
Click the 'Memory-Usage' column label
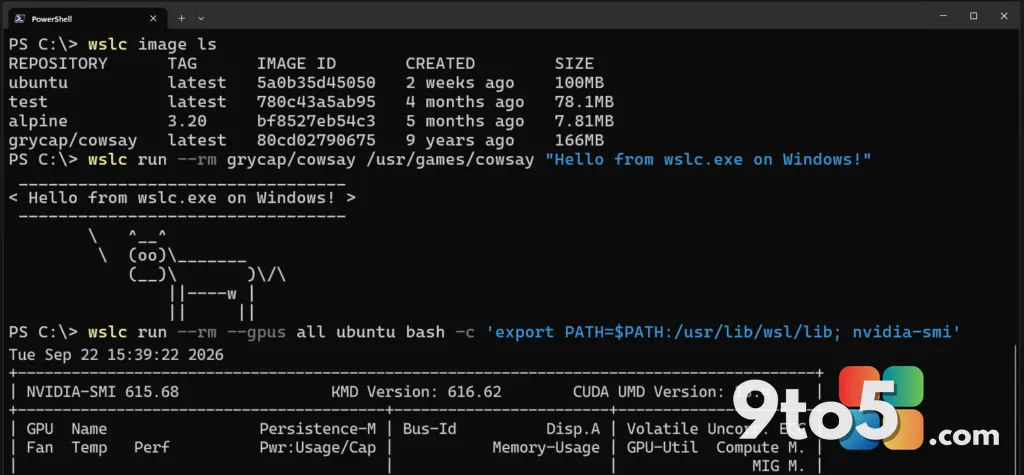(x=546, y=448)
